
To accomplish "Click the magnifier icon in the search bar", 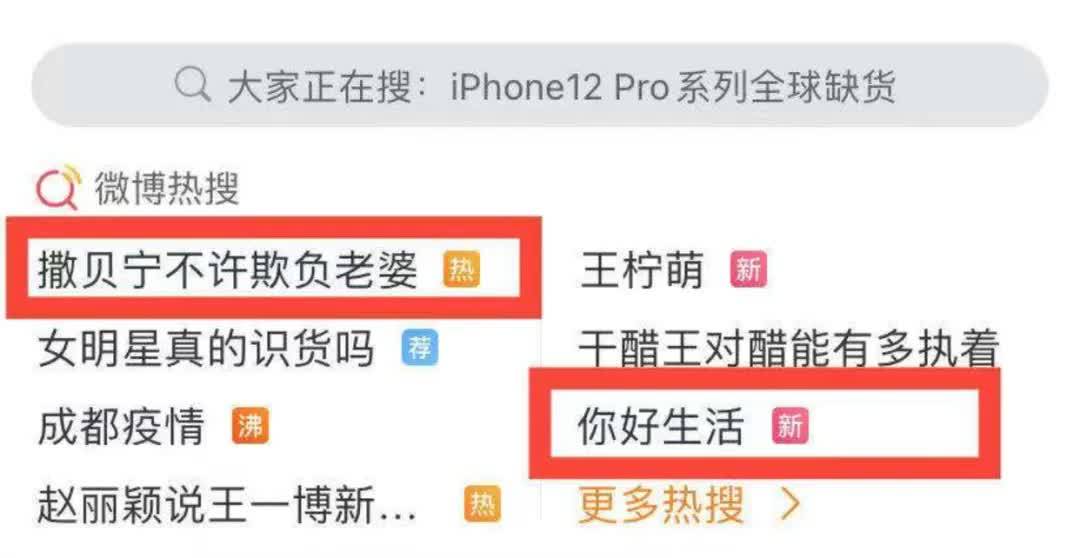I will click(x=192, y=87).
